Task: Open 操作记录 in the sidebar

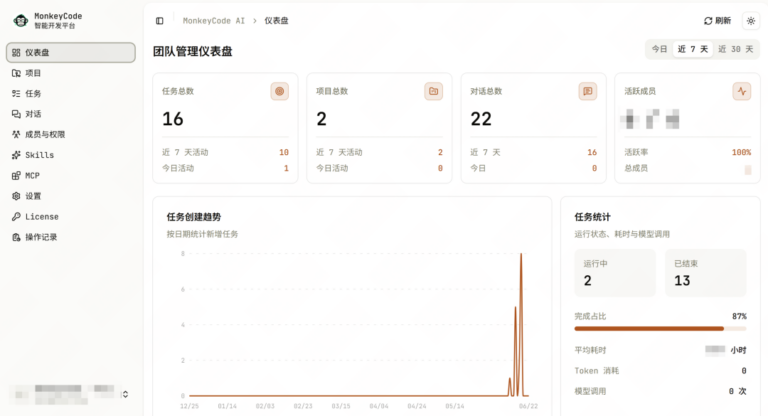Action: tap(71, 237)
